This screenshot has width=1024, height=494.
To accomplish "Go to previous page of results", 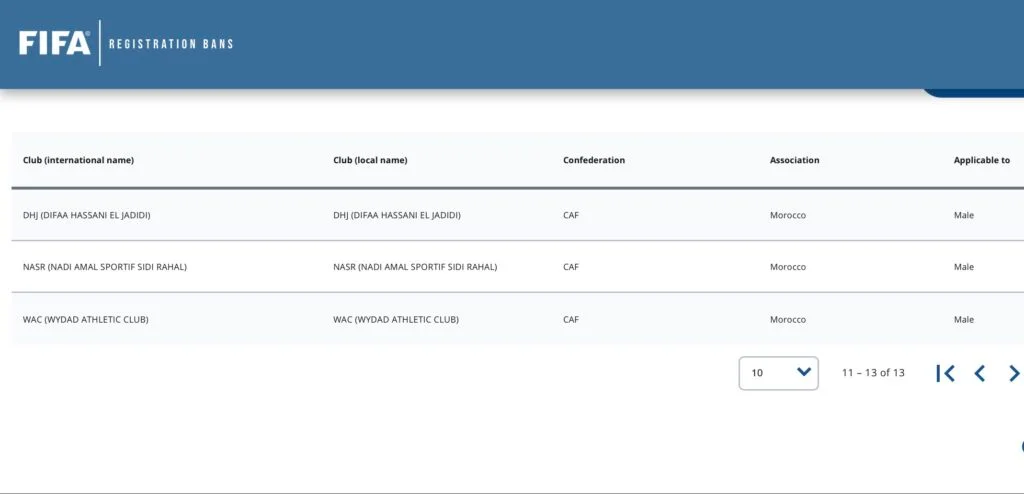I will pos(979,373).
